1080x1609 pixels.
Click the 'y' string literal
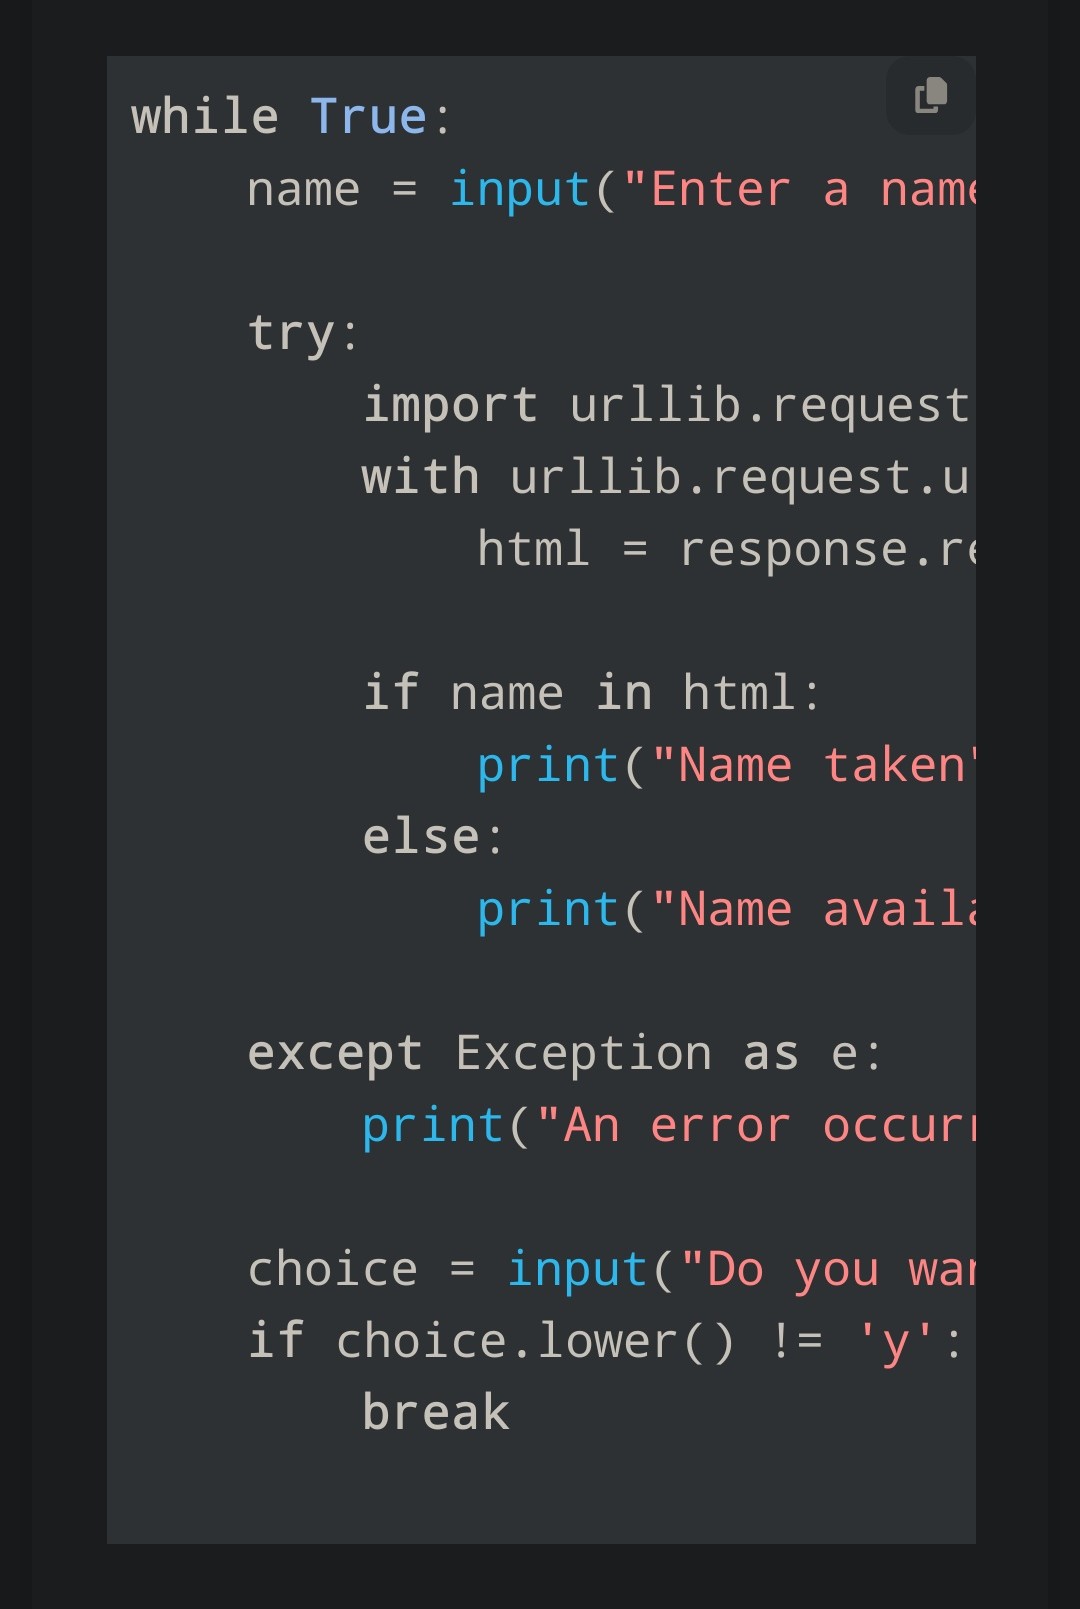click(x=896, y=1342)
